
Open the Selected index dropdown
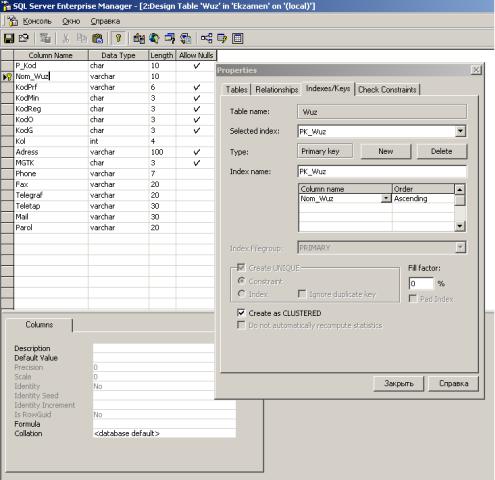pos(460,131)
